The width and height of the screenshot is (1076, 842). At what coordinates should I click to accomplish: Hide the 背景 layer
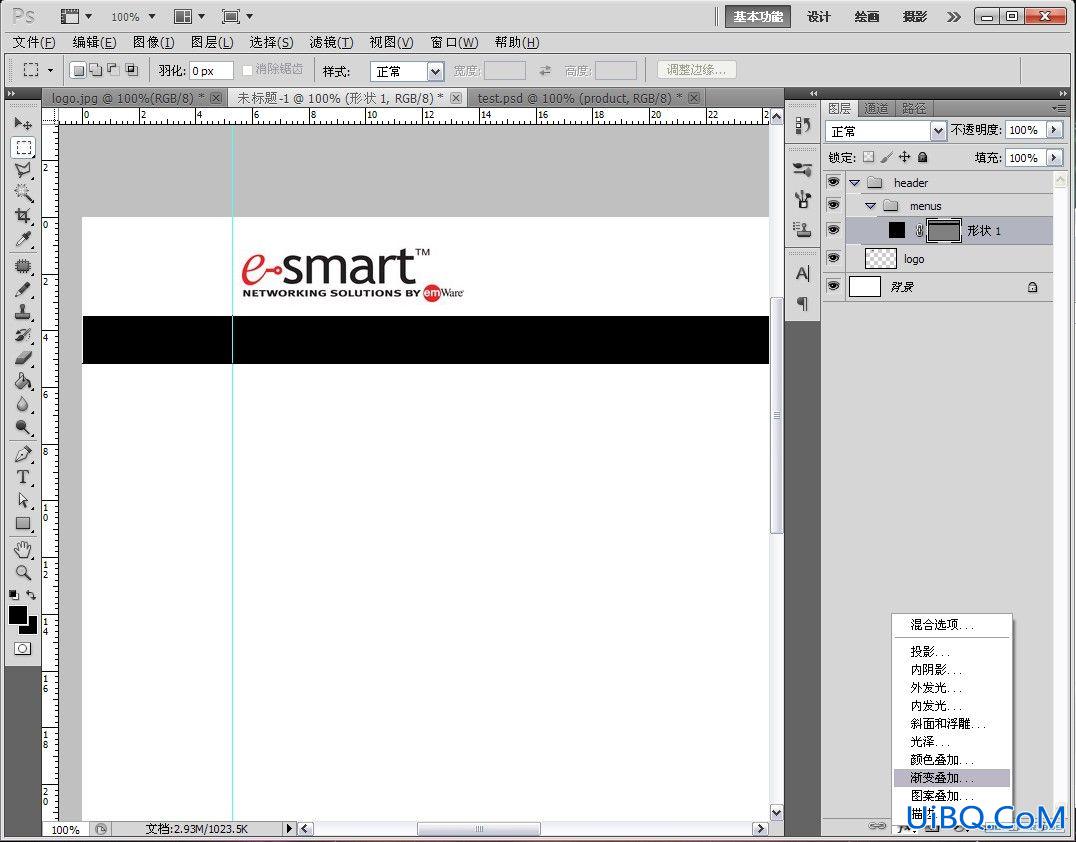coord(833,286)
